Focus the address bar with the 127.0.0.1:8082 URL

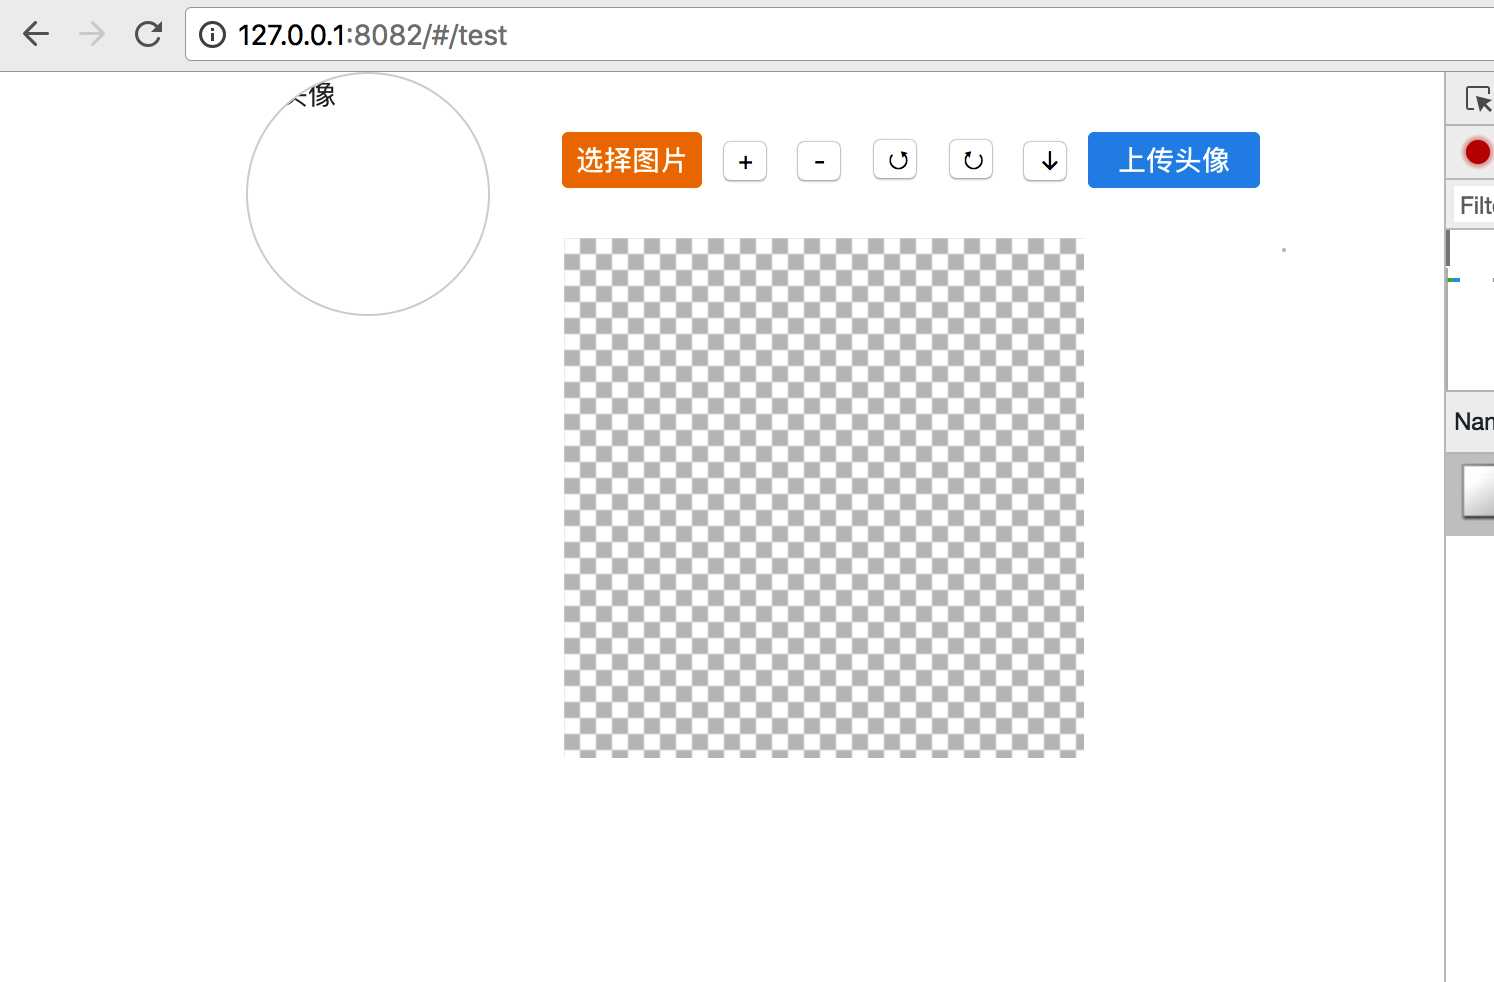pos(840,35)
